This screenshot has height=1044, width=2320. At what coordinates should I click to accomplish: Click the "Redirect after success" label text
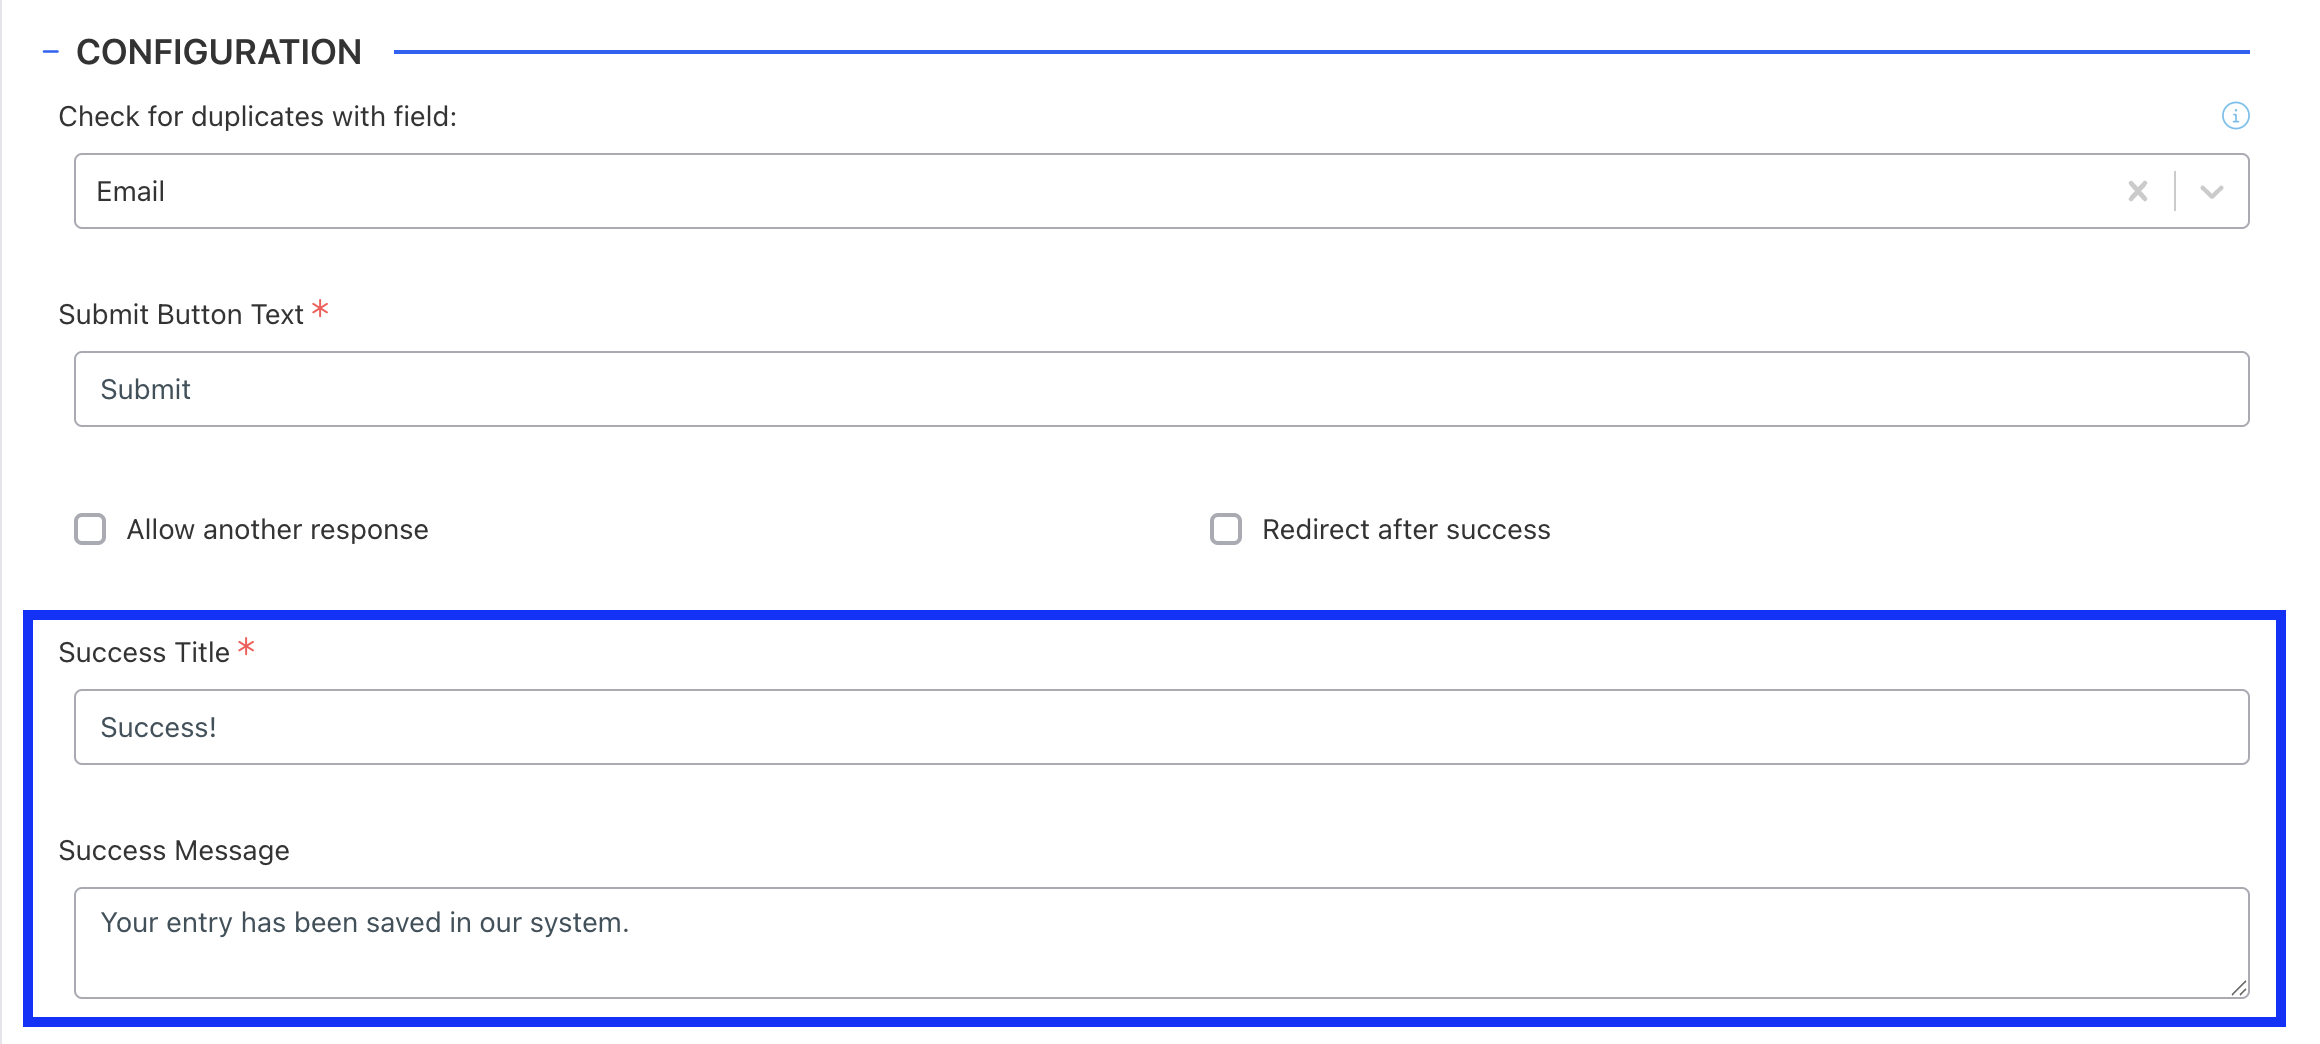(x=1406, y=529)
